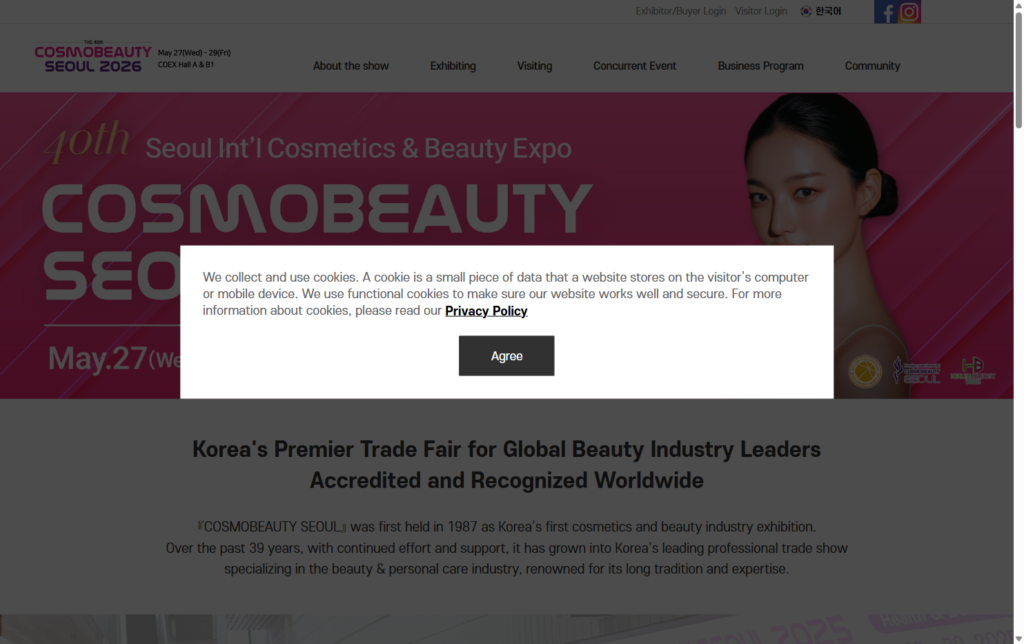Viewport: 1024px width, 644px height.
Task: Expand the Exhibiting menu
Action: point(453,66)
